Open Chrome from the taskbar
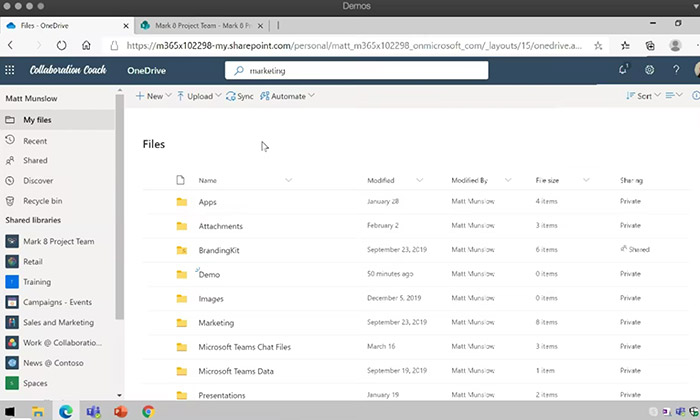The image size is (700, 420). pos(148,411)
